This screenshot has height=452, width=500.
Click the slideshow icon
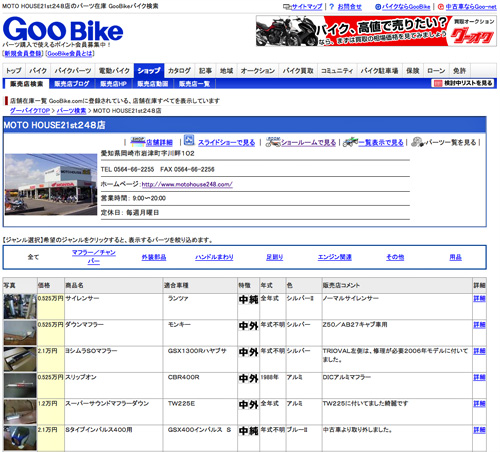pyautogui.click(x=189, y=140)
